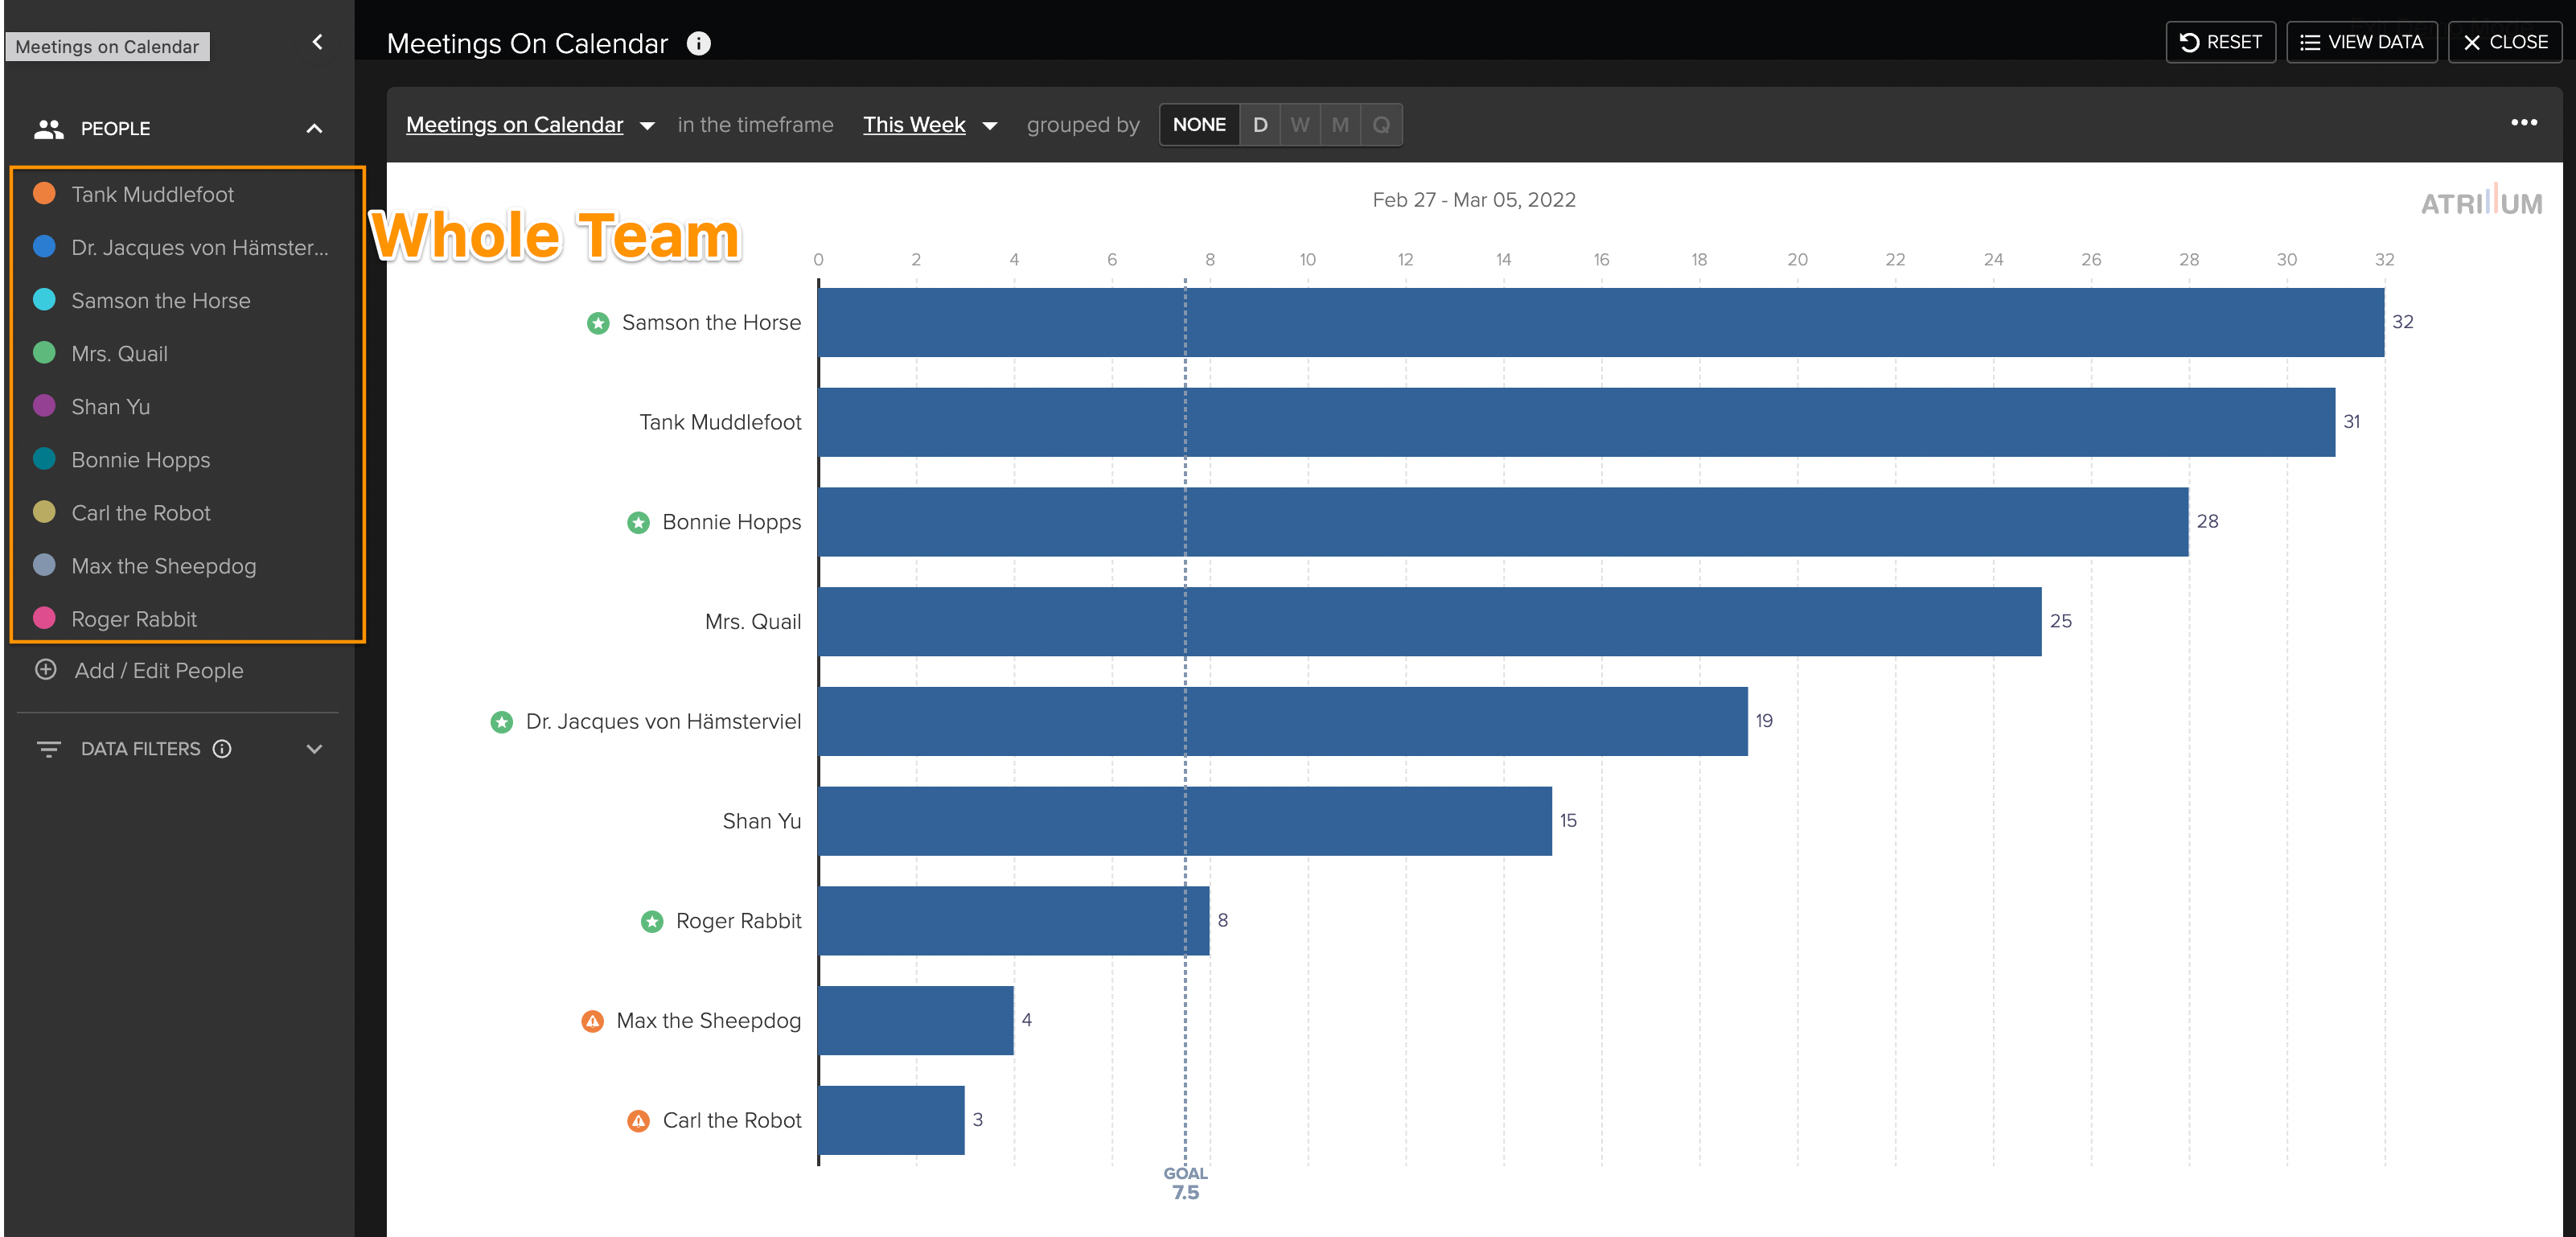Click the People group icon
This screenshot has width=2576, height=1237.
click(x=48, y=128)
